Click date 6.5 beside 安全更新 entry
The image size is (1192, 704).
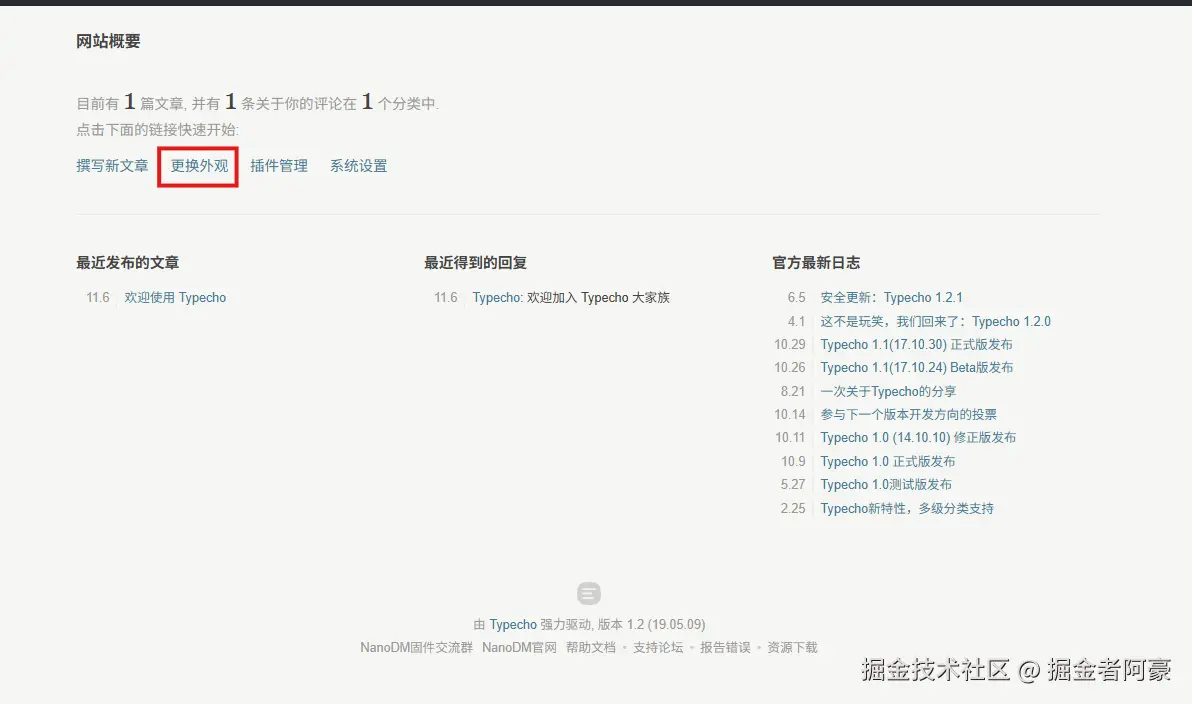point(796,297)
